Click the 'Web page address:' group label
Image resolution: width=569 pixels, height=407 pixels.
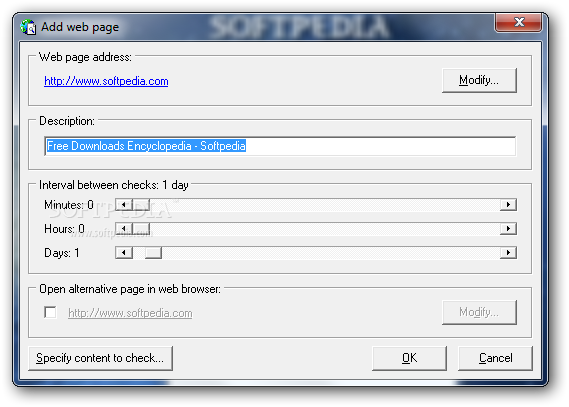point(85,57)
